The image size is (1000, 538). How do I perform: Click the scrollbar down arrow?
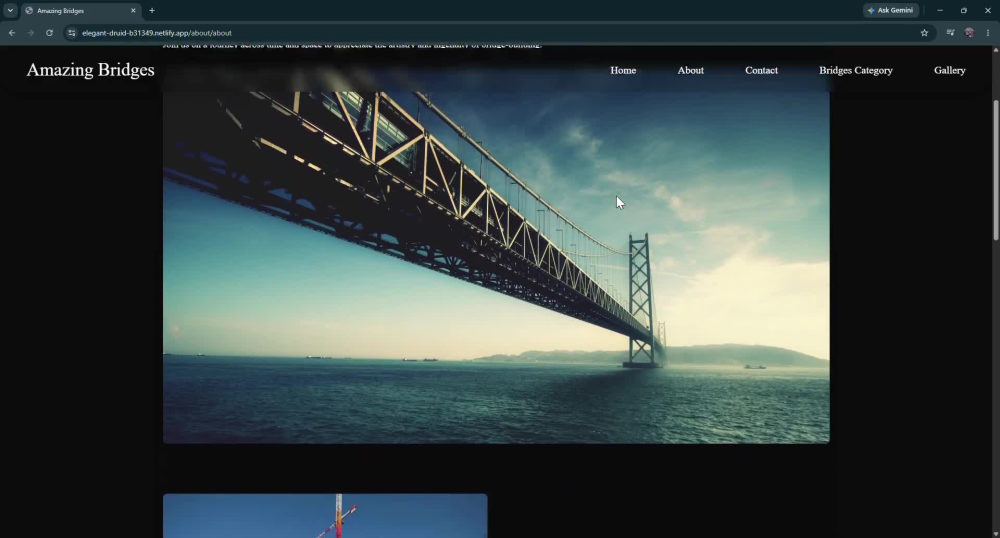tap(996, 534)
